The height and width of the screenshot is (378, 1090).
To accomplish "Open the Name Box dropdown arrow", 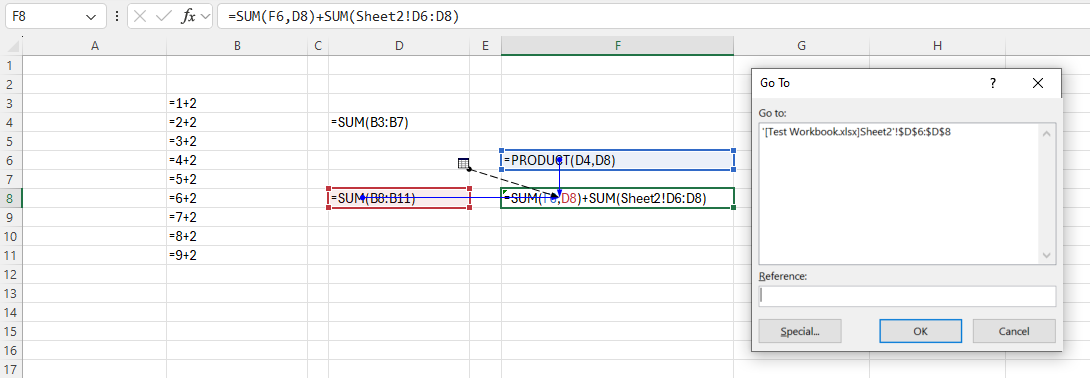I will tap(90, 17).
